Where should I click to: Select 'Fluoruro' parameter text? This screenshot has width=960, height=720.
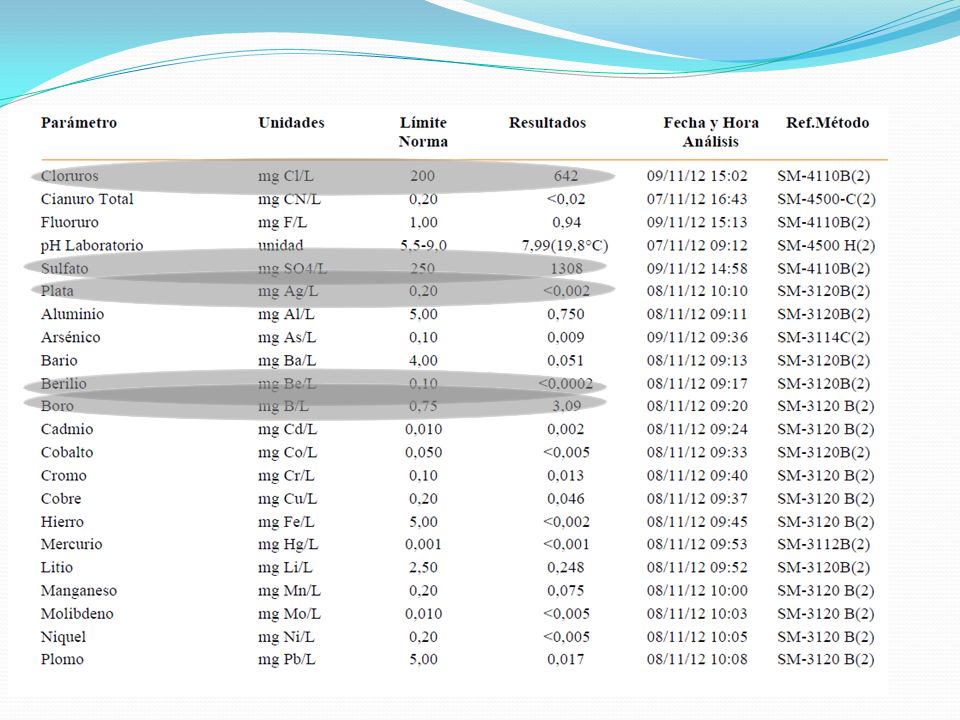pyautogui.click(x=69, y=222)
